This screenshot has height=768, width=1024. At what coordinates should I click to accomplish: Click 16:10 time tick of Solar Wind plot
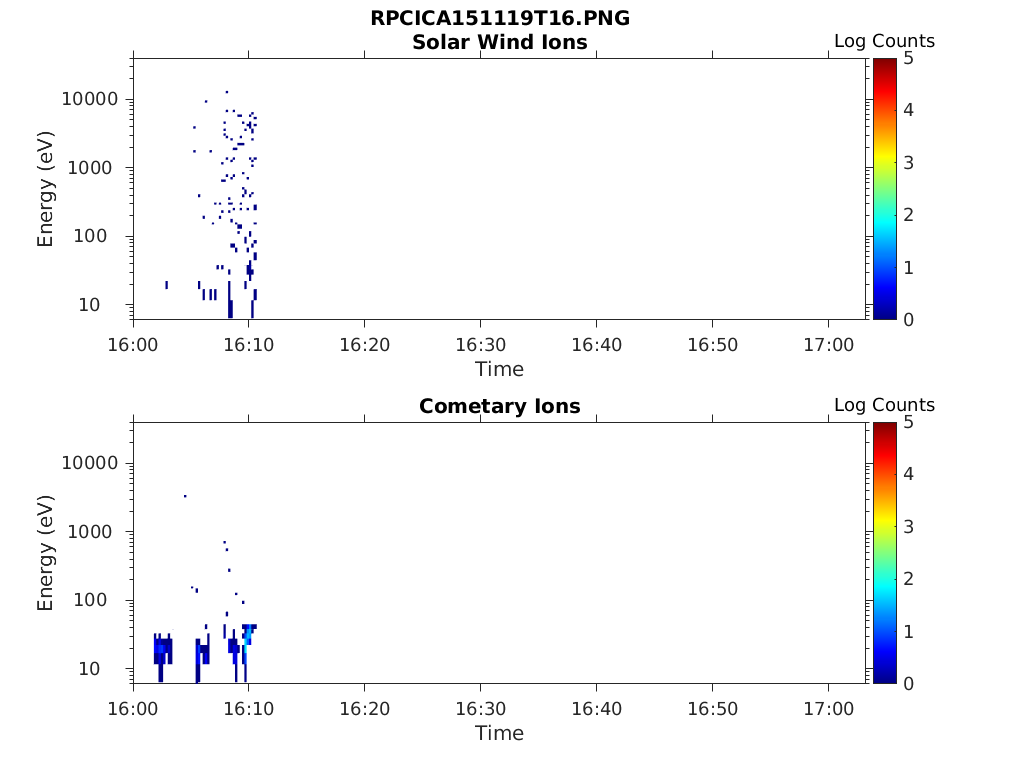tap(249, 345)
